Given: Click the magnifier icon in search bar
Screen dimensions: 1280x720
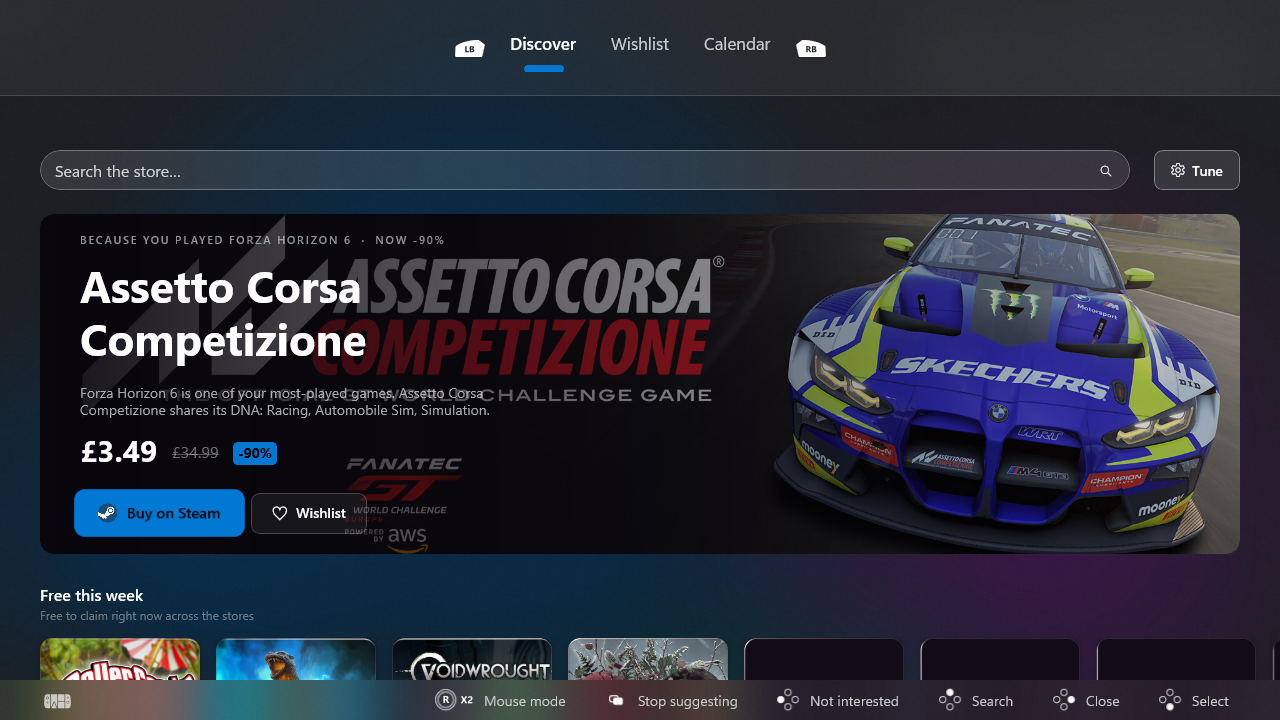Looking at the screenshot, I should tap(1106, 171).
